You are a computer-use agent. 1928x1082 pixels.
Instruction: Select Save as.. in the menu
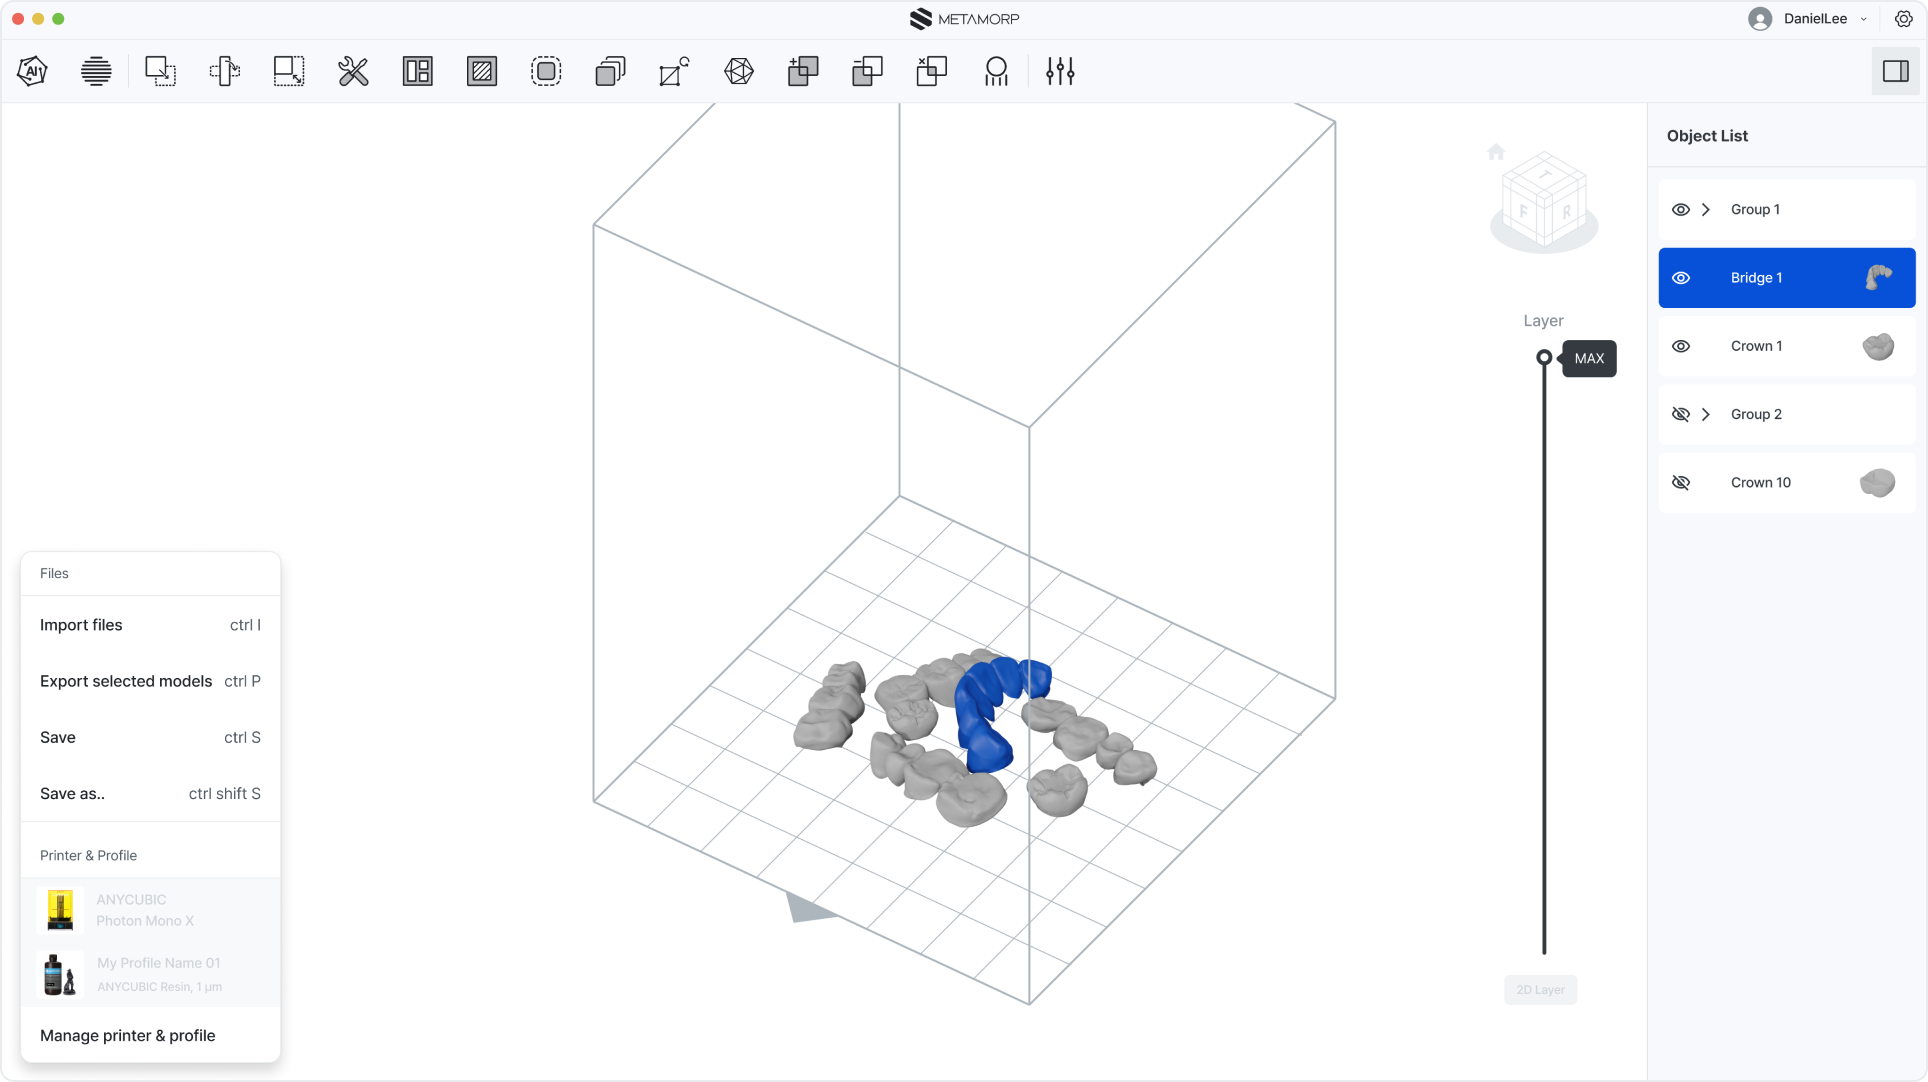(x=71, y=793)
